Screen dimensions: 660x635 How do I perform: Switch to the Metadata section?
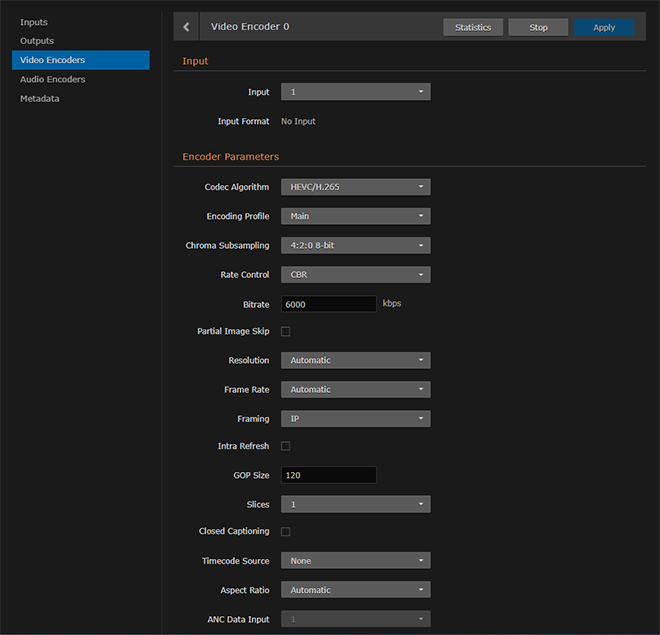coord(40,98)
